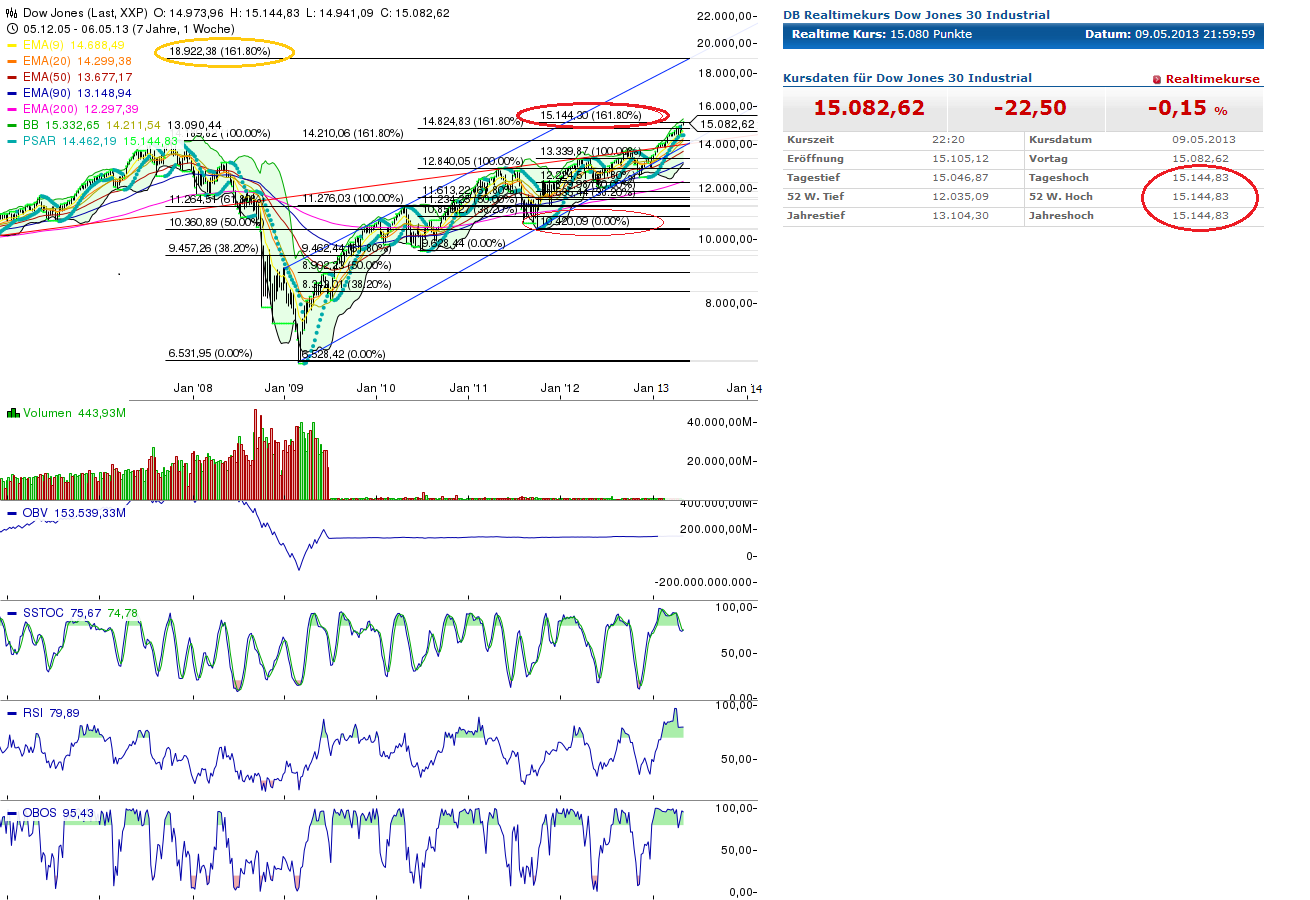Select the Tagestief value 15.046,87
The image size is (1310, 900).
click(x=959, y=178)
